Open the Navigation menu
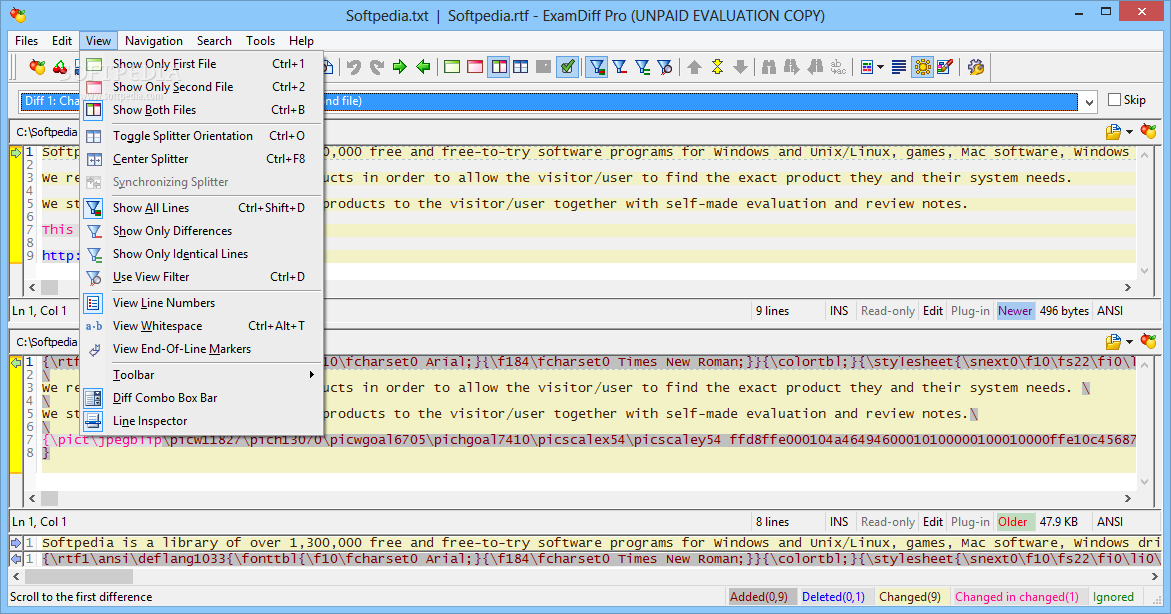1171x614 pixels. 154,40
